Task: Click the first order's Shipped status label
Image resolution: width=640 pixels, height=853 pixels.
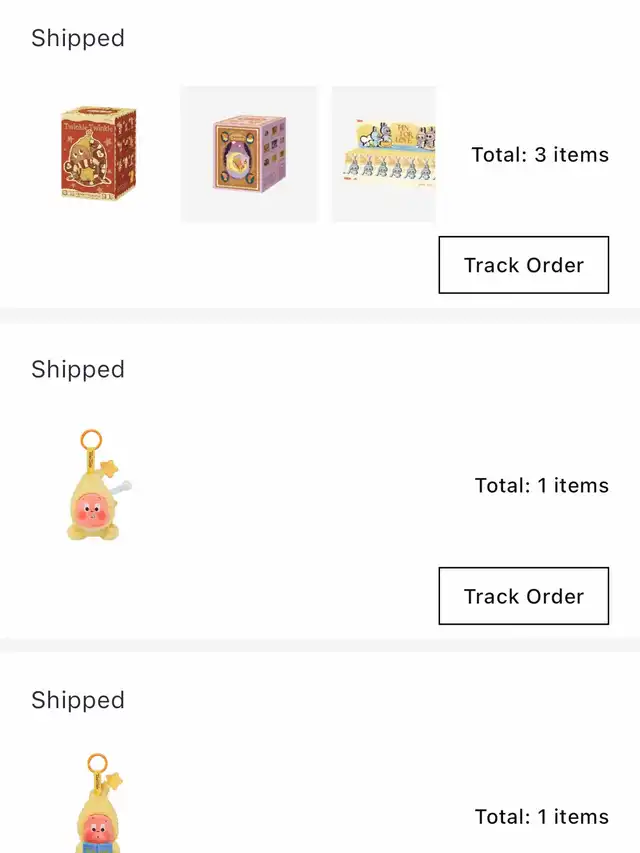Action: coord(78,38)
